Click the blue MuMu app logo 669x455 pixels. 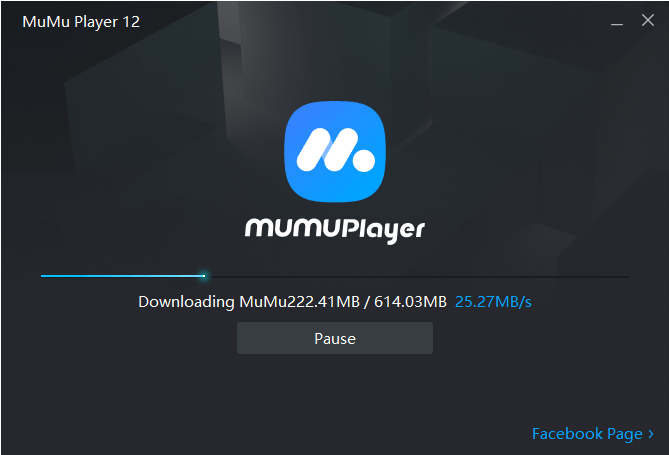[335, 152]
